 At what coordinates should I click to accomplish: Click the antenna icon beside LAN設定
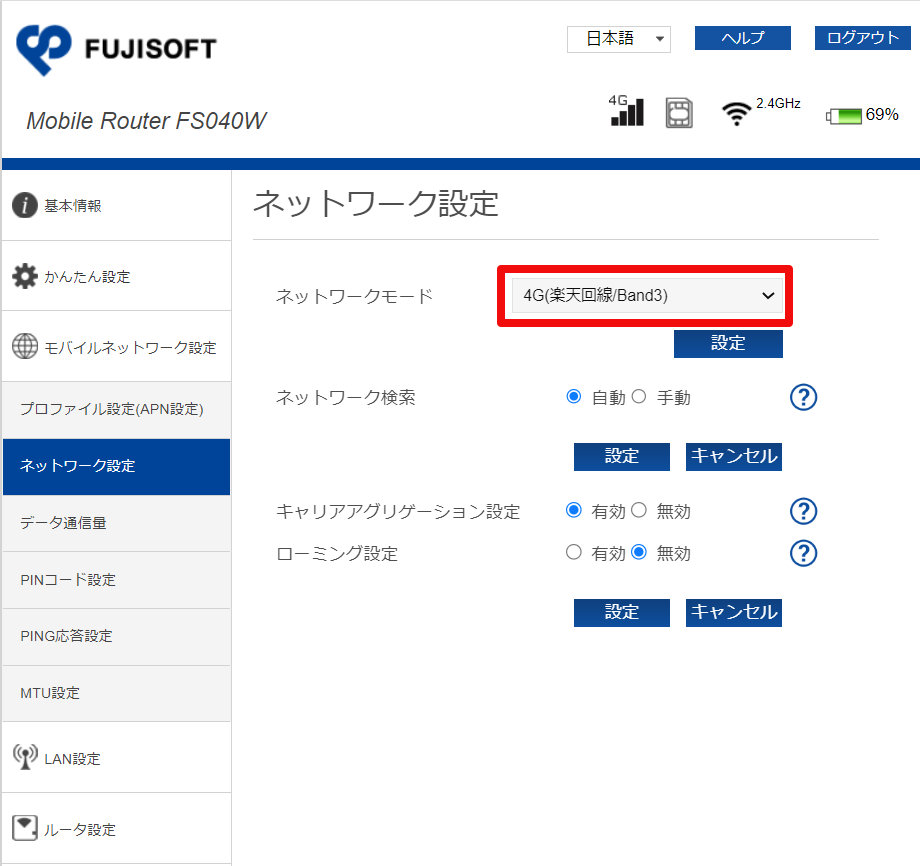click(x=25, y=757)
